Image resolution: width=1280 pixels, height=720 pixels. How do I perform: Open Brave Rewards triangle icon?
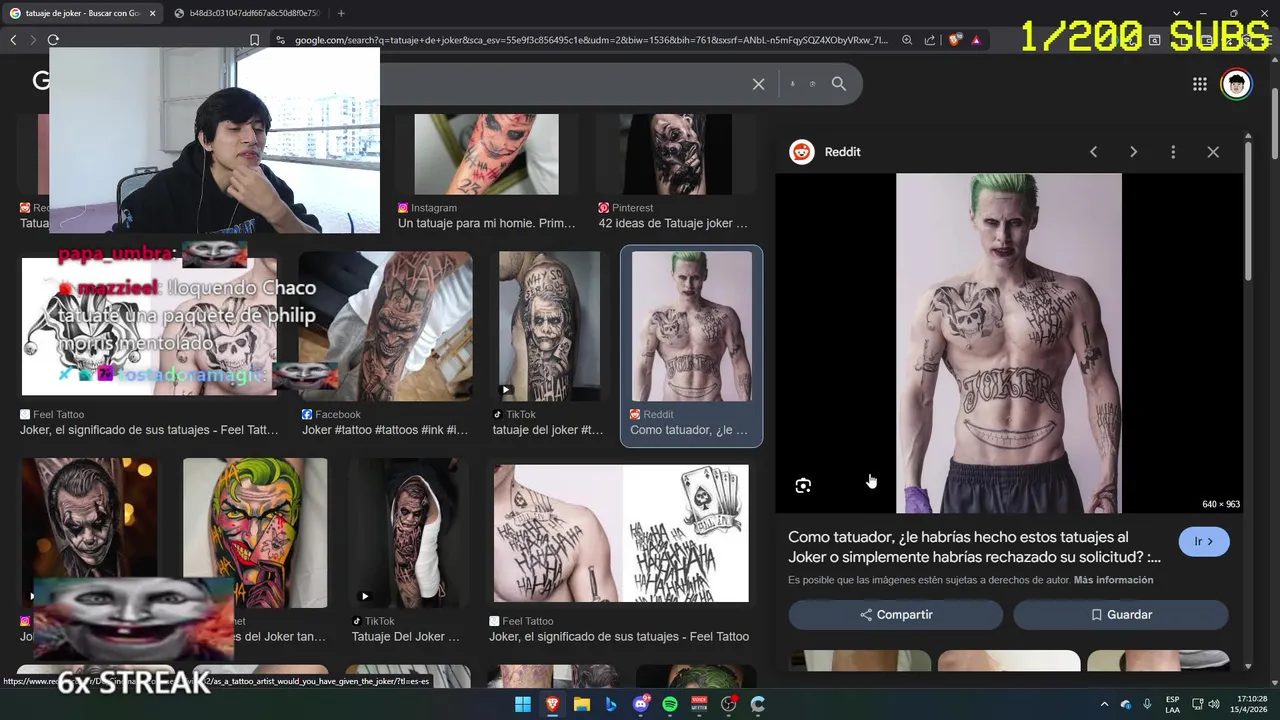976,40
